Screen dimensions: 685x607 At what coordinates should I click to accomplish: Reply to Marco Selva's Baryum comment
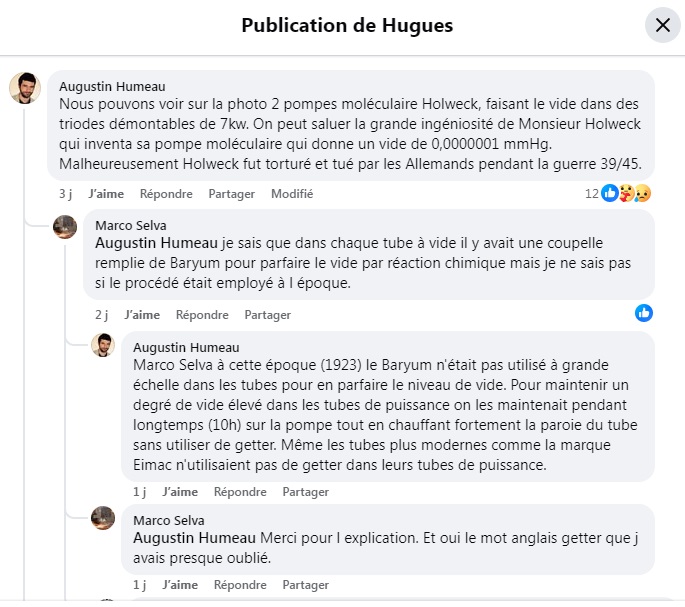pyautogui.click(x=202, y=315)
